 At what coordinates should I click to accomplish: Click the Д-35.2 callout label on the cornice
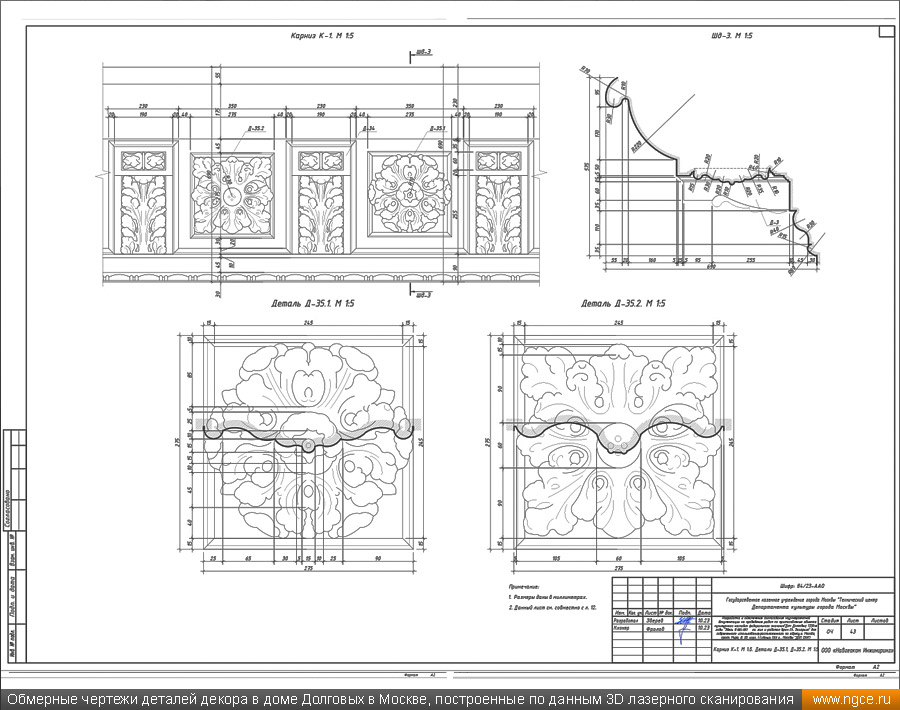(x=255, y=129)
